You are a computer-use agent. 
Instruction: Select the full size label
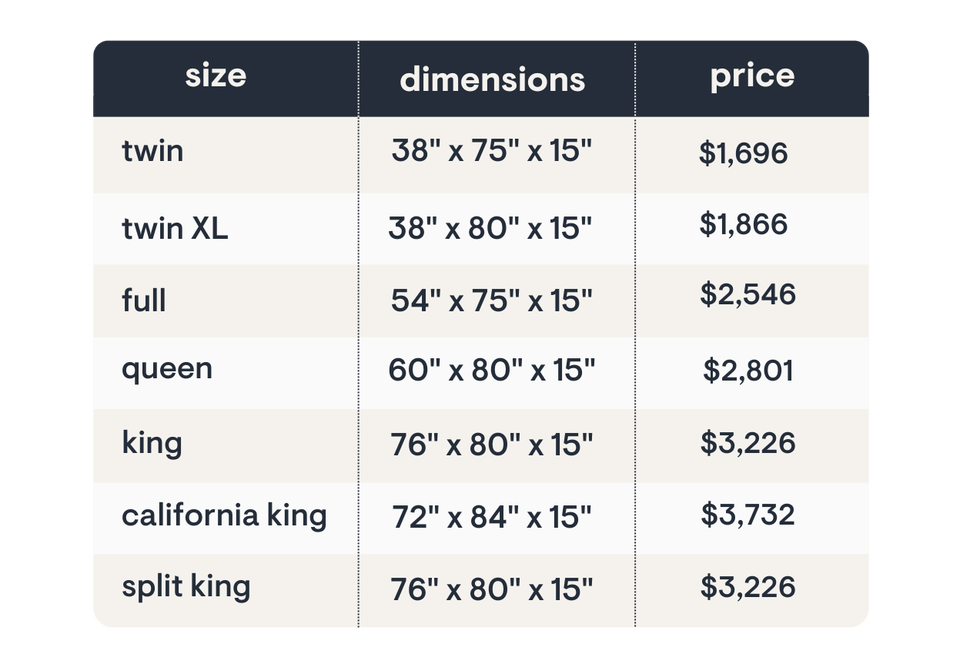coord(144,300)
